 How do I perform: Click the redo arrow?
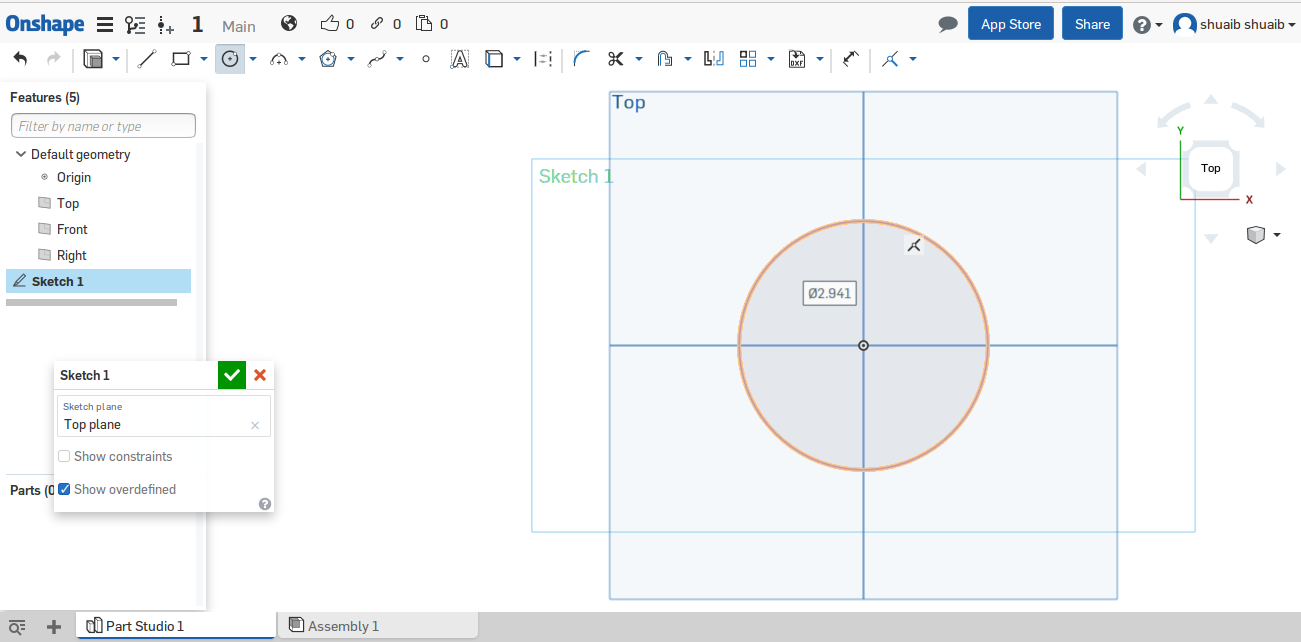pos(54,59)
